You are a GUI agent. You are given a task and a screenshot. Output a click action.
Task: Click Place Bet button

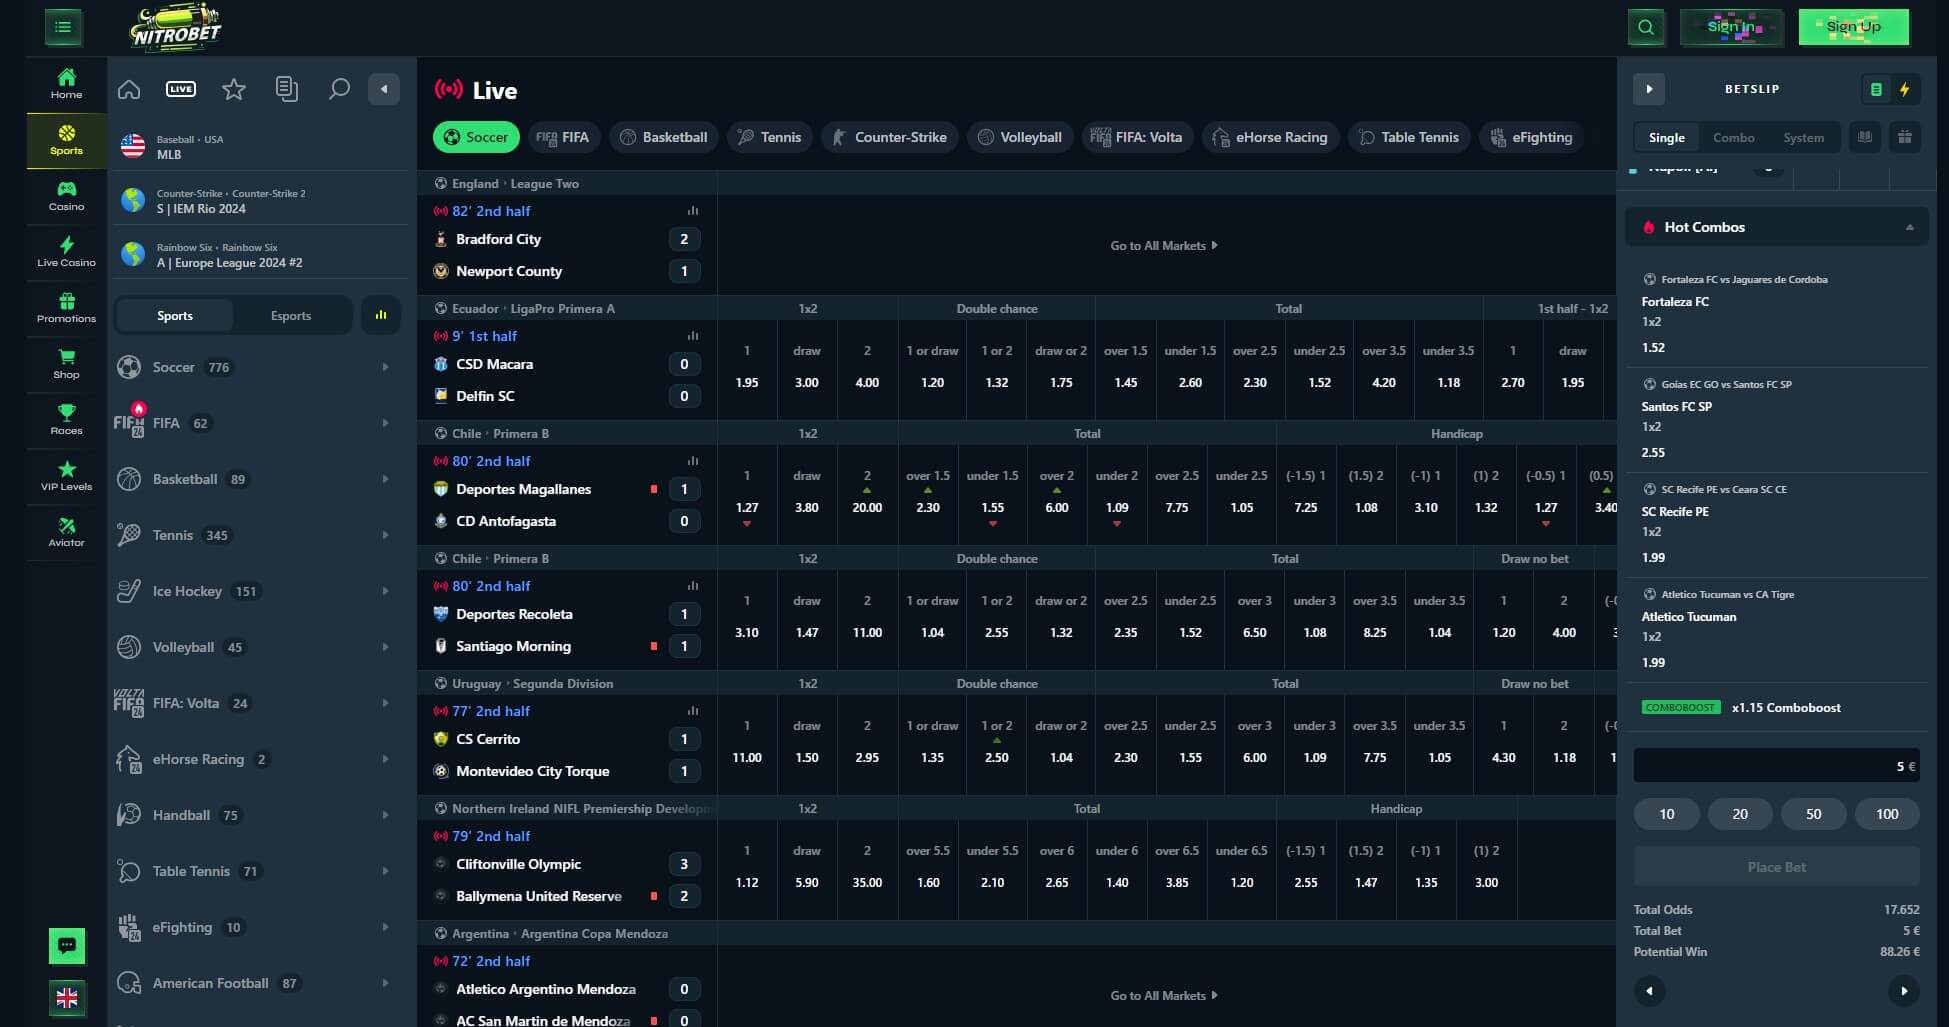pyautogui.click(x=1777, y=867)
